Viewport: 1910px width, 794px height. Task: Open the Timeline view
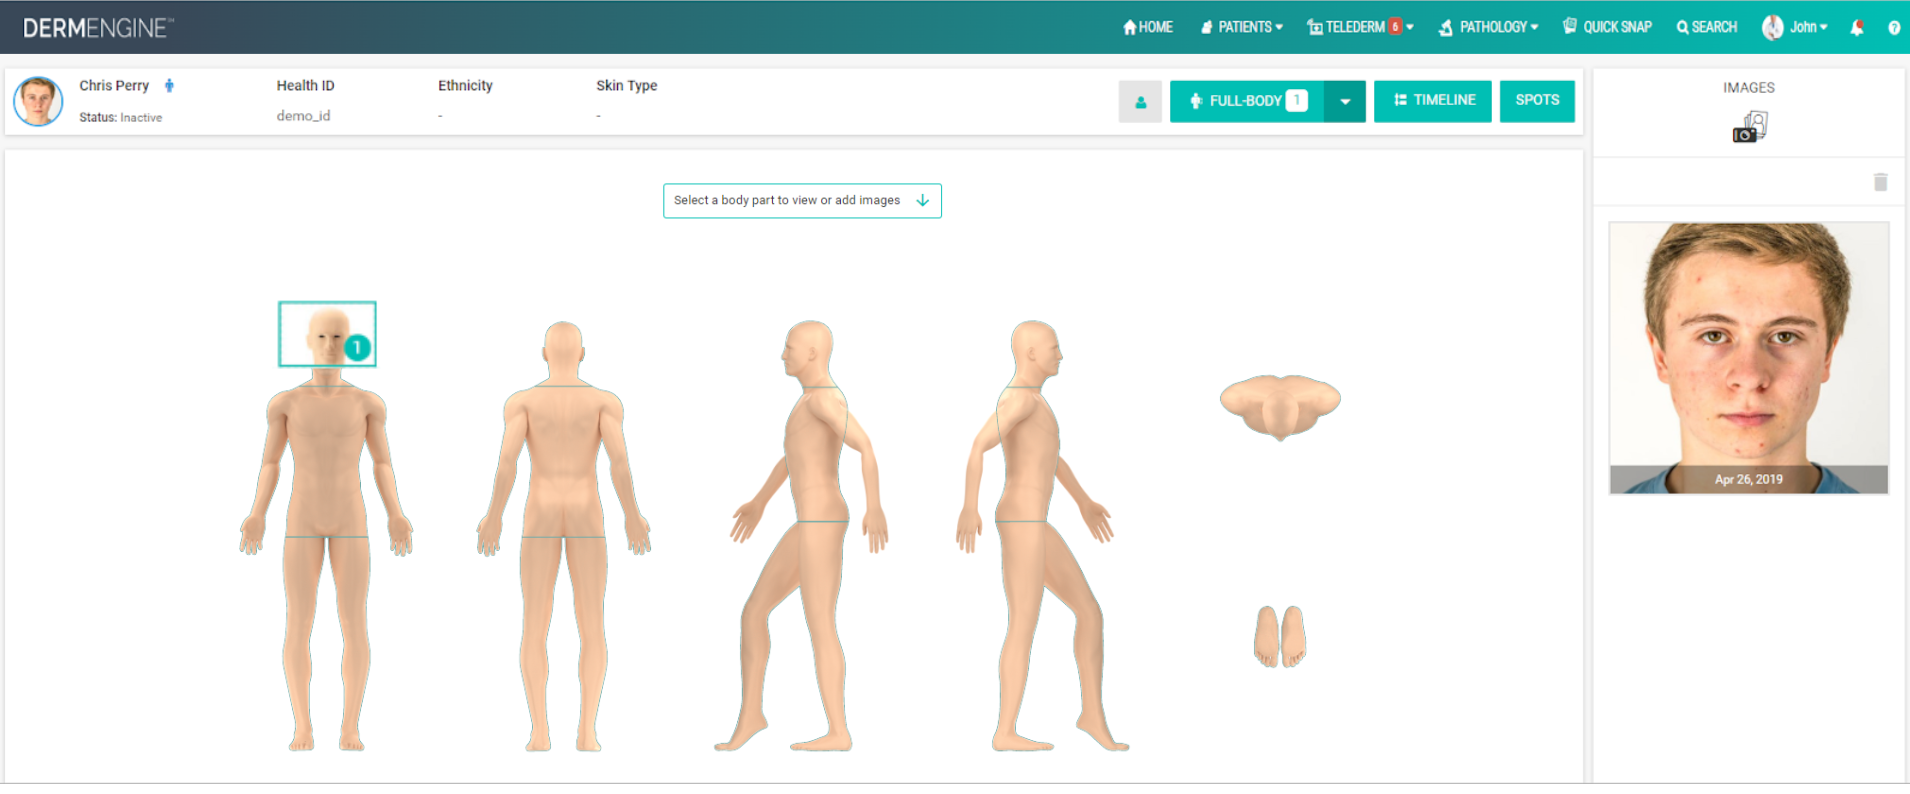click(x=1433, y=101)
